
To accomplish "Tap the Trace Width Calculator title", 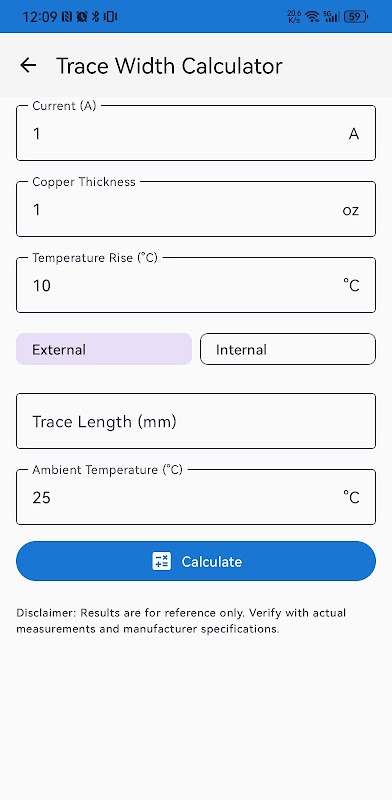I will [169, 66].
